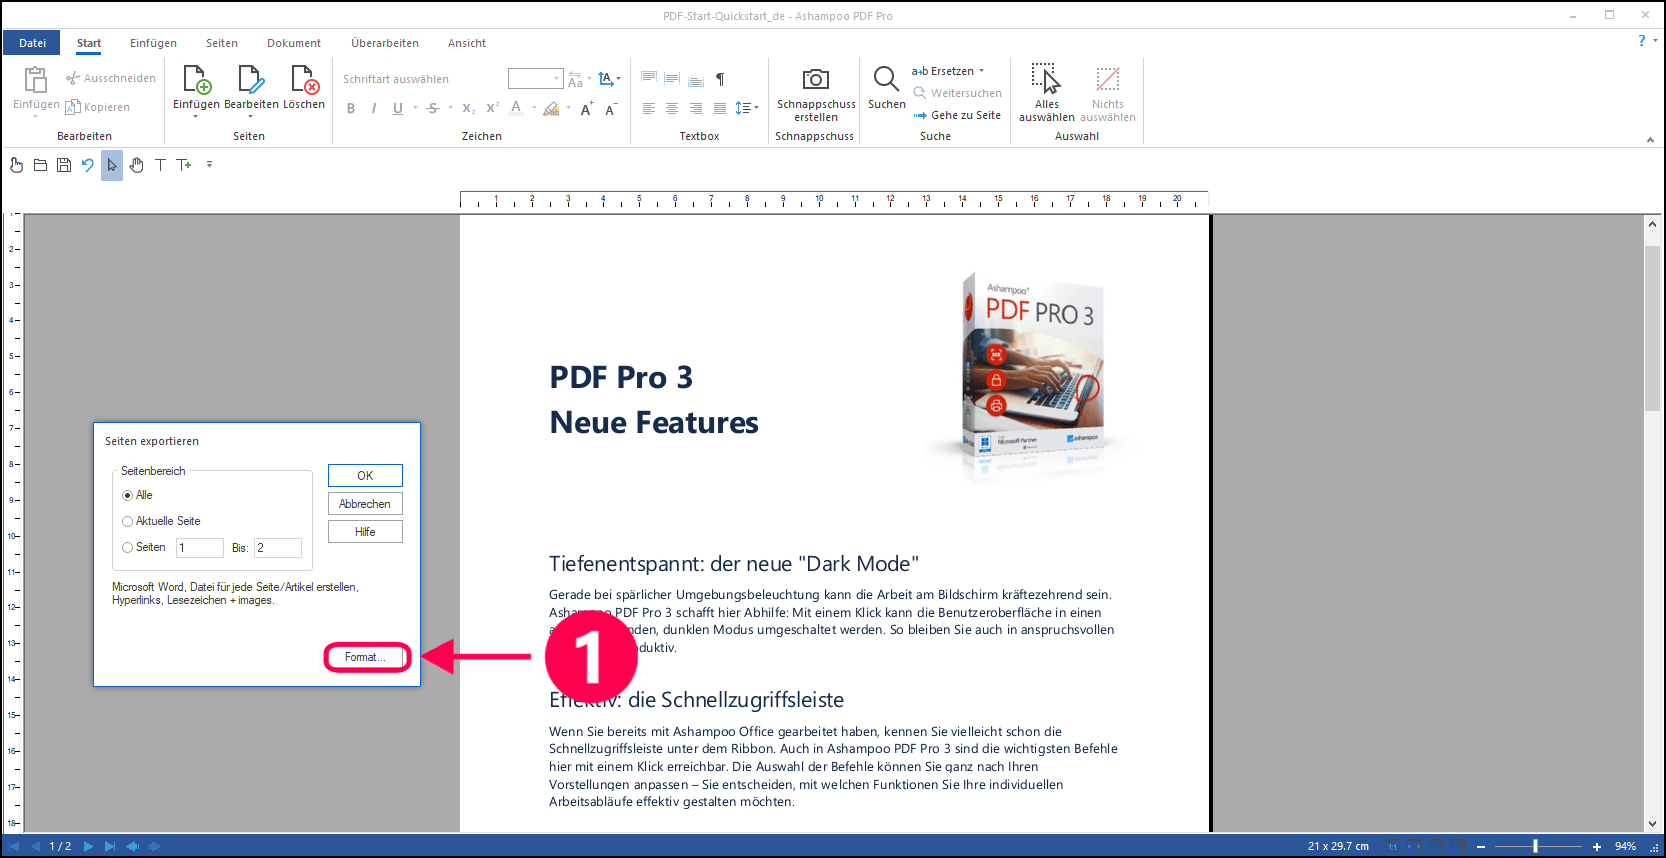The height and width of the screenshot is (858, 1666).
Task: Click the vertical scrollbar thumb
Action: coord(1652,327)
